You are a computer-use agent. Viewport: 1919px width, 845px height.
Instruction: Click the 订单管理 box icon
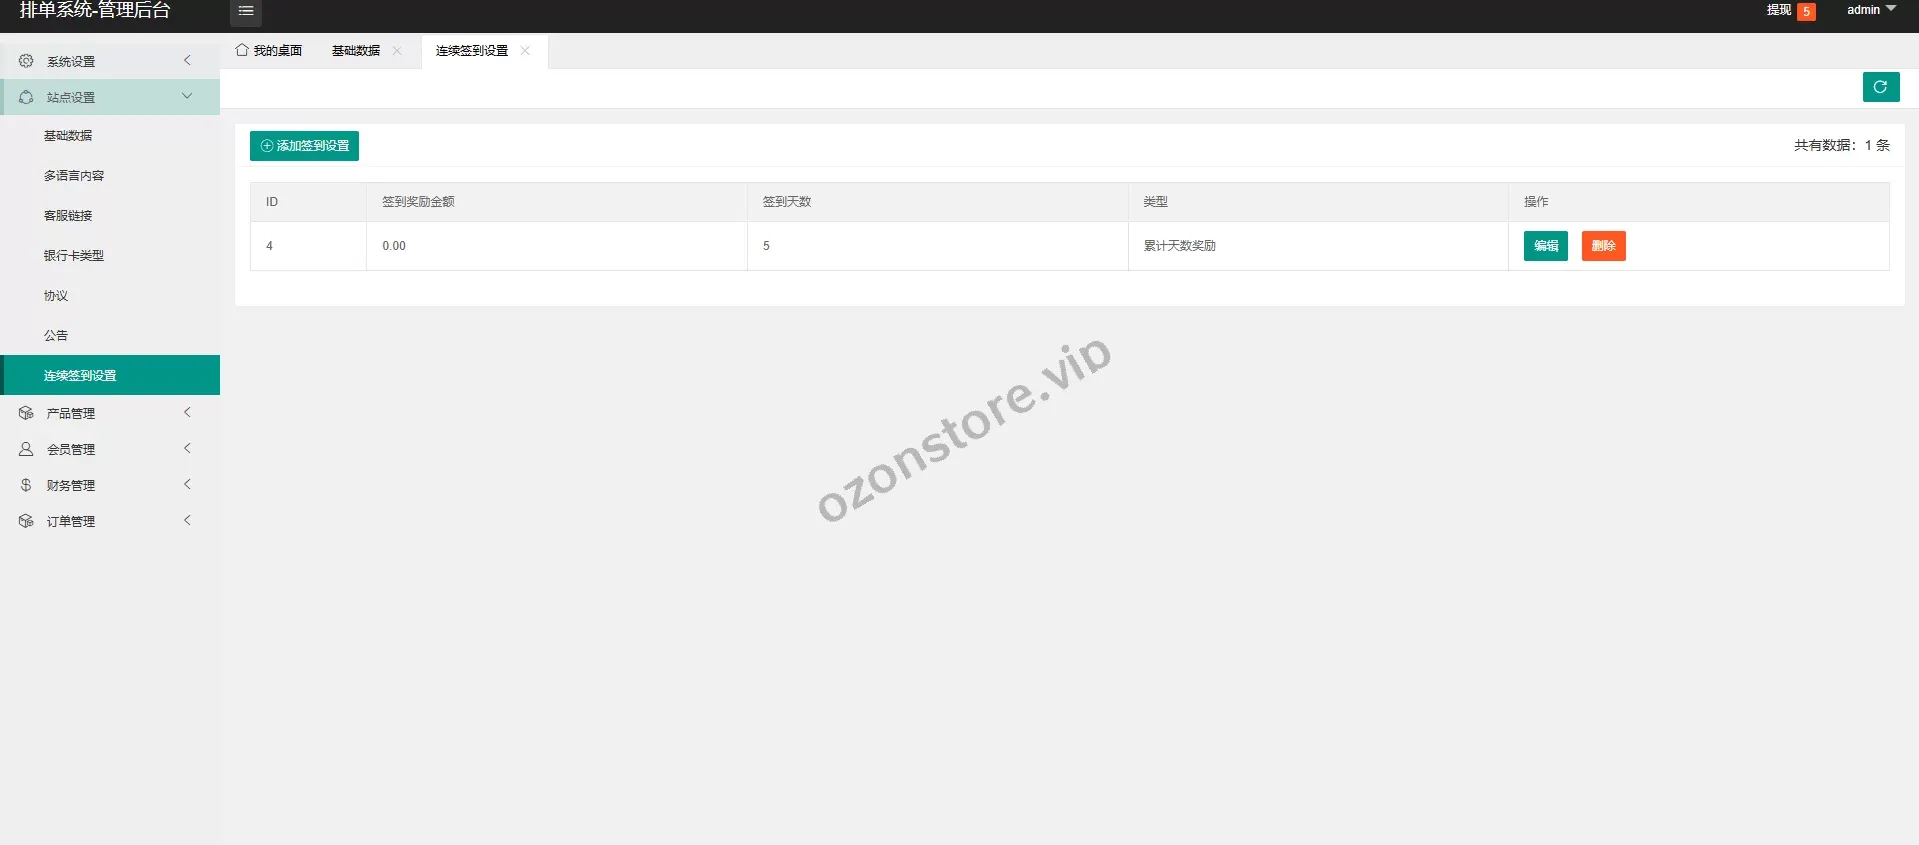[x=26, y=521]
